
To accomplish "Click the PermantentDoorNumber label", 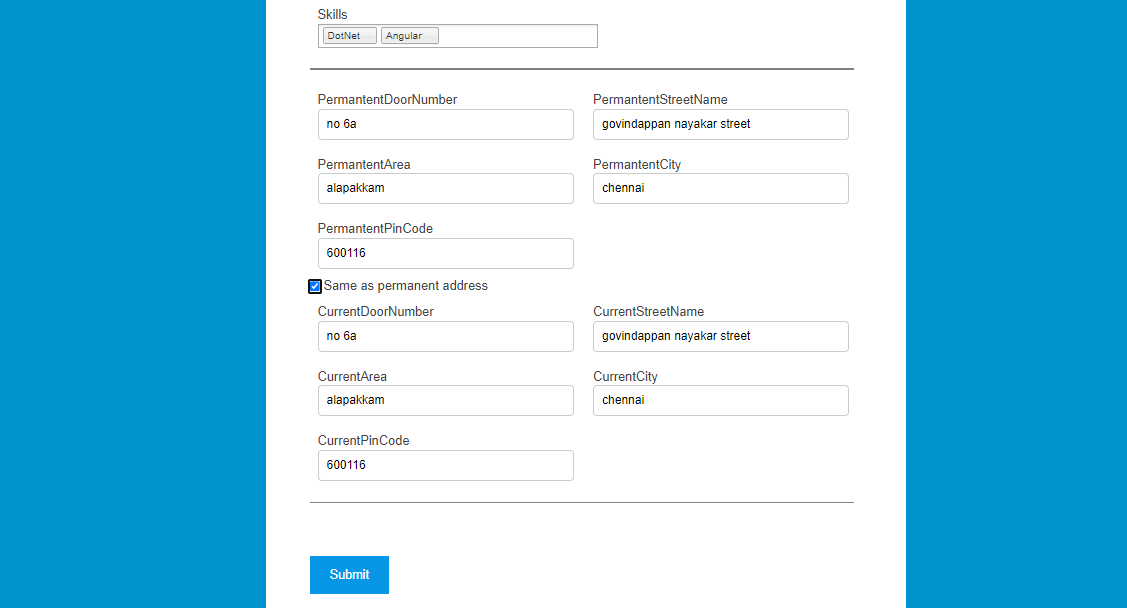I will (x=387, y=99).
